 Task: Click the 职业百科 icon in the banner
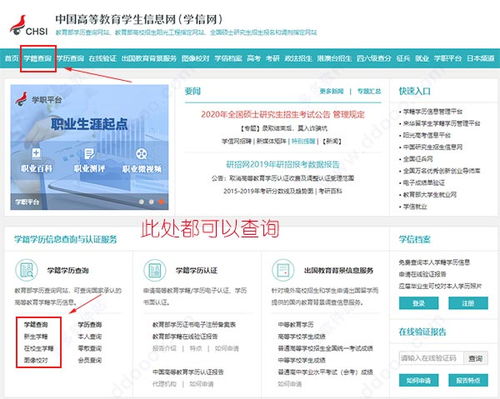click(36, 153)
